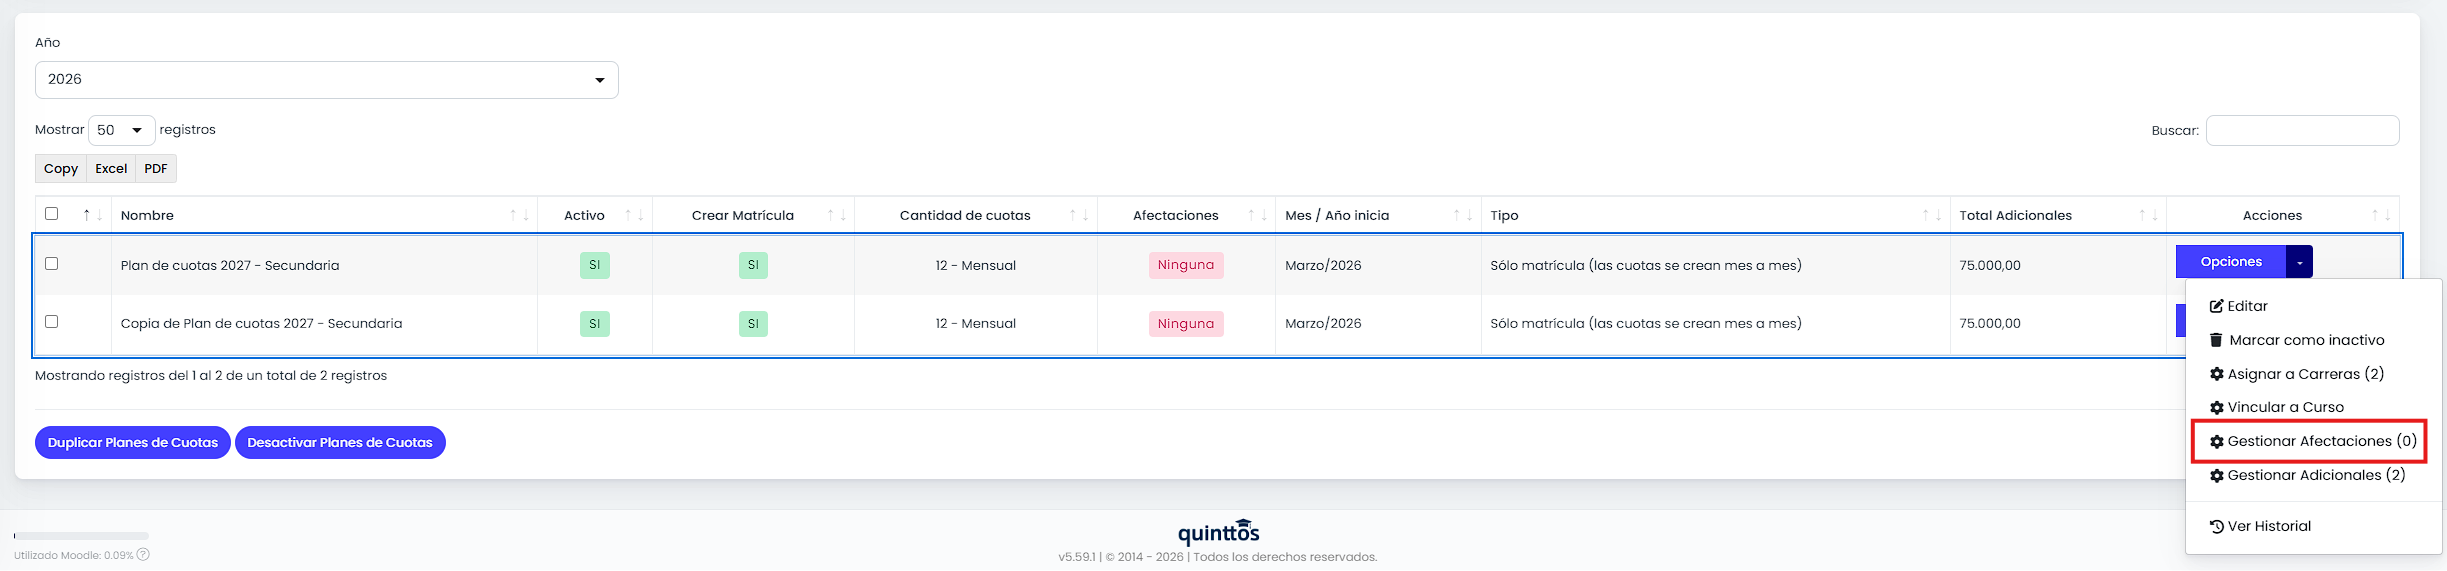Click the SI Activo badge in the first row
The height and width of the screenshot is (571, 2447).
tap(595, 265)
